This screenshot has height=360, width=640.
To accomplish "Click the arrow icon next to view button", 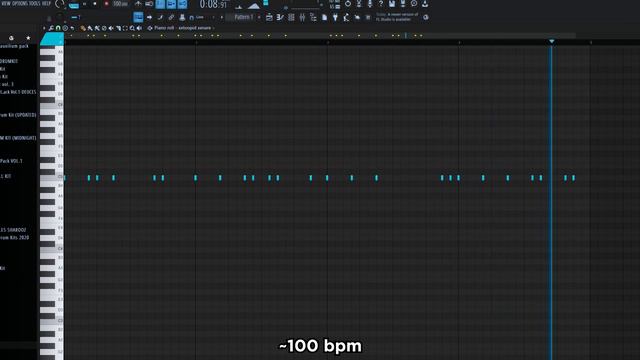I will (x=149, y=17).
